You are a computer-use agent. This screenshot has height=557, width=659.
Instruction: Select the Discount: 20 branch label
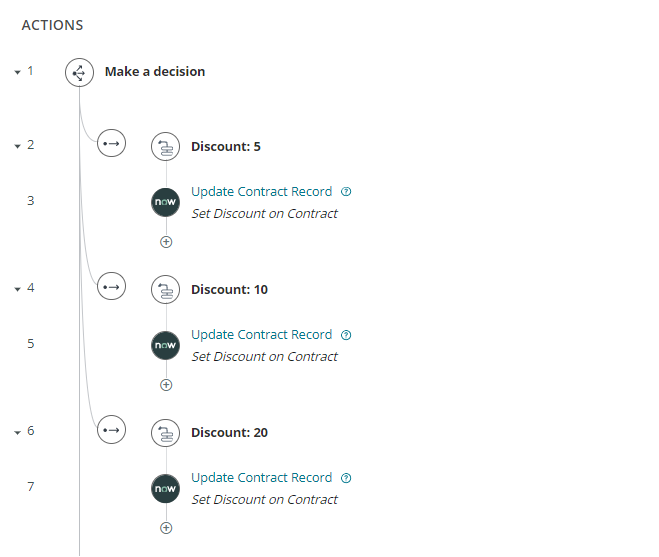[229, 433]
